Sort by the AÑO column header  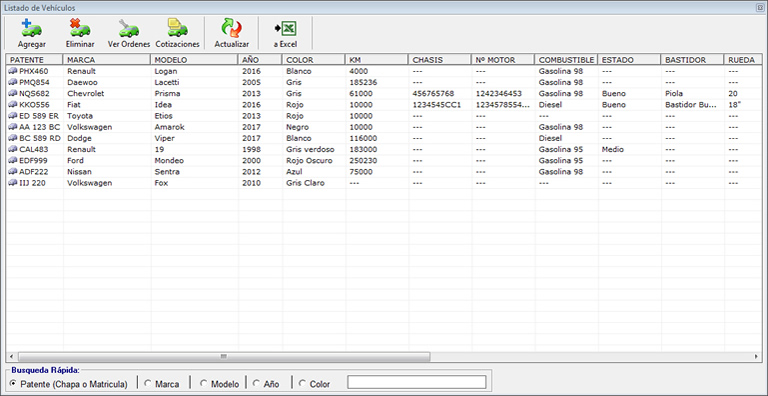coord(260,60)
